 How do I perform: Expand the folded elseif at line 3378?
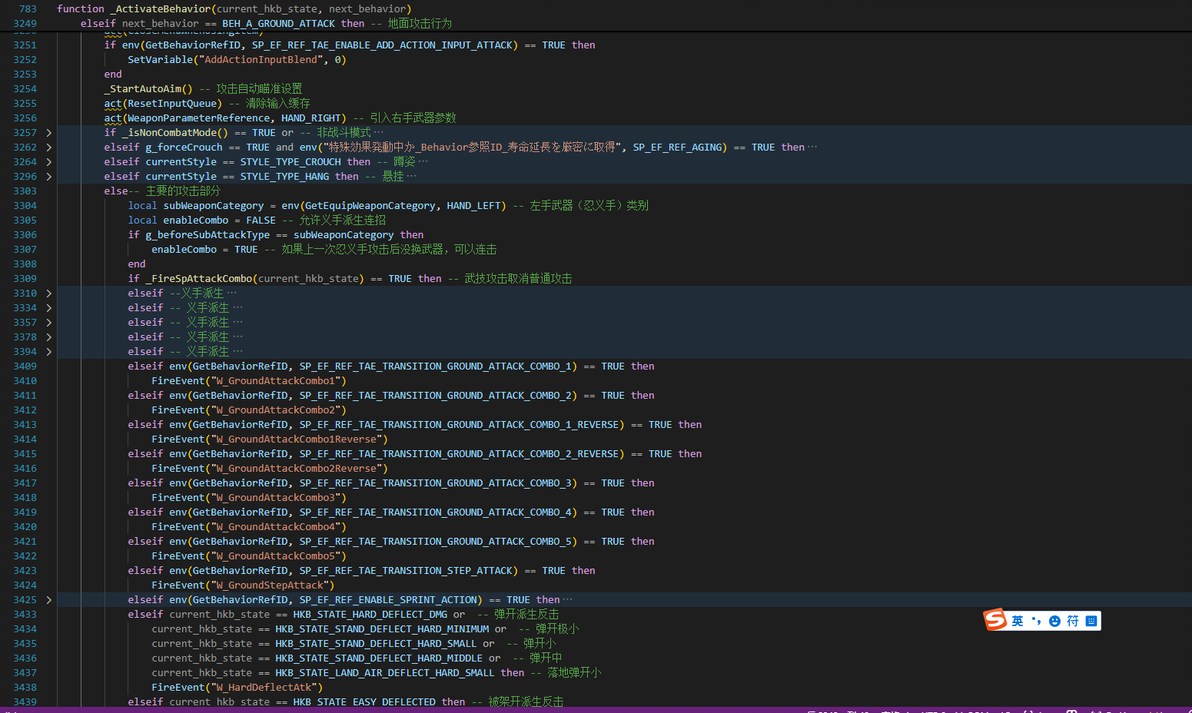point(49,337)
